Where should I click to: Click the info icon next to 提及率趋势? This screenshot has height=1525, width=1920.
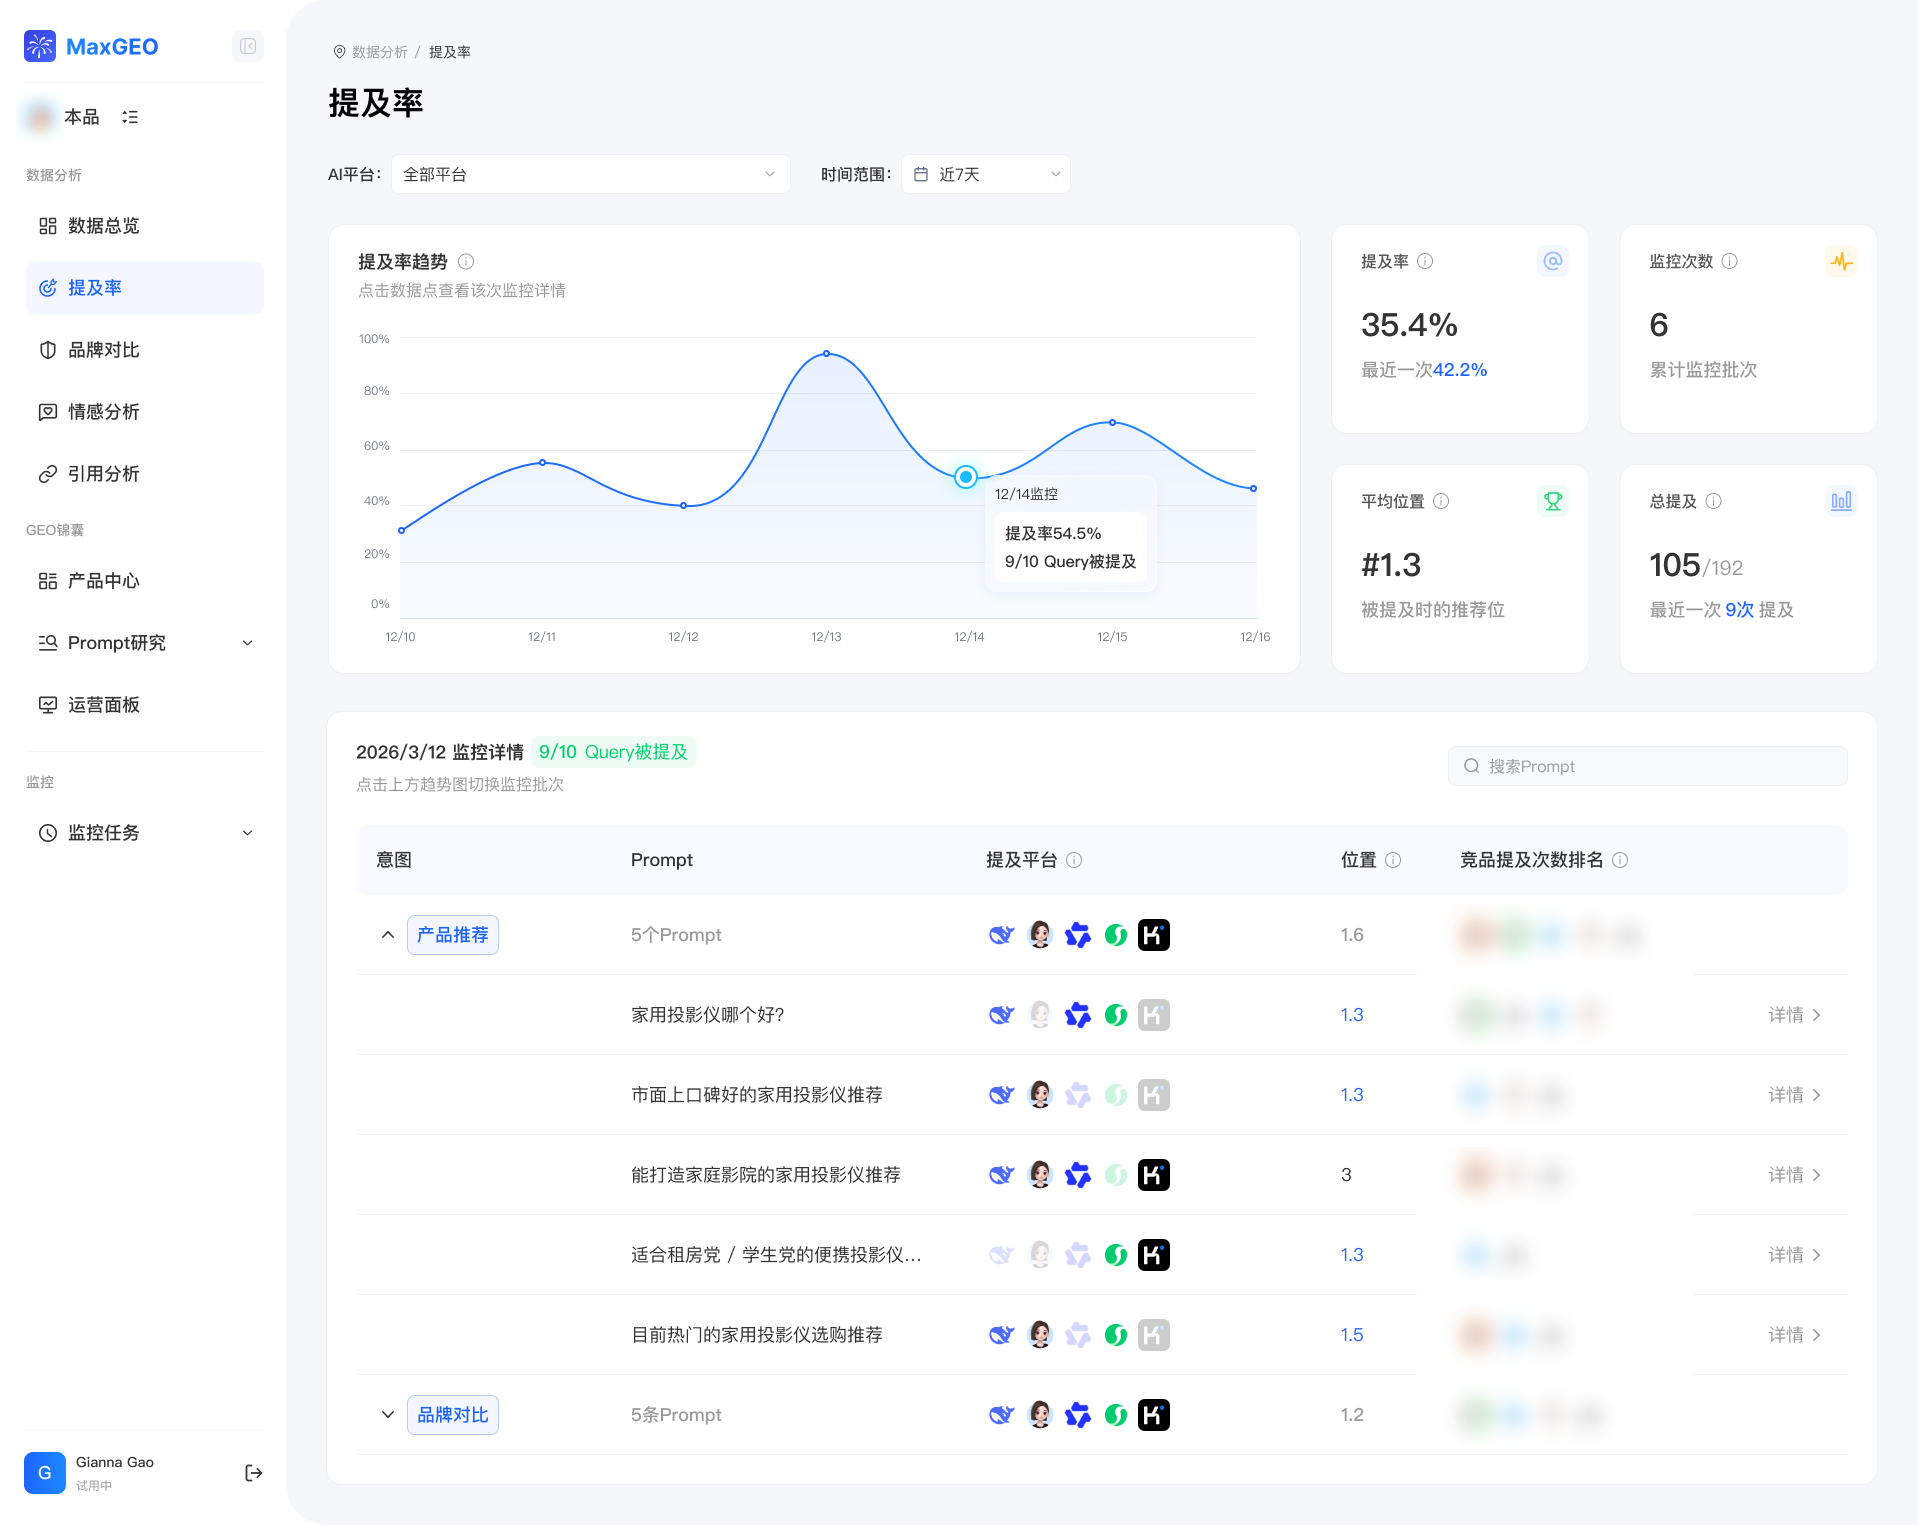pos(466,262)
